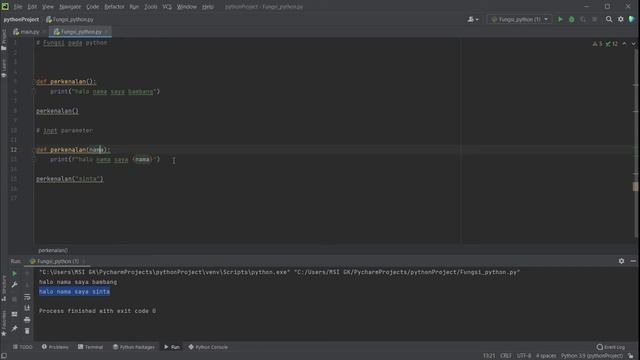The width and height of the screenshot is (640, 360).
Task: Click the cursor position indicator in status bar
Action: click(x=489, y=356)
